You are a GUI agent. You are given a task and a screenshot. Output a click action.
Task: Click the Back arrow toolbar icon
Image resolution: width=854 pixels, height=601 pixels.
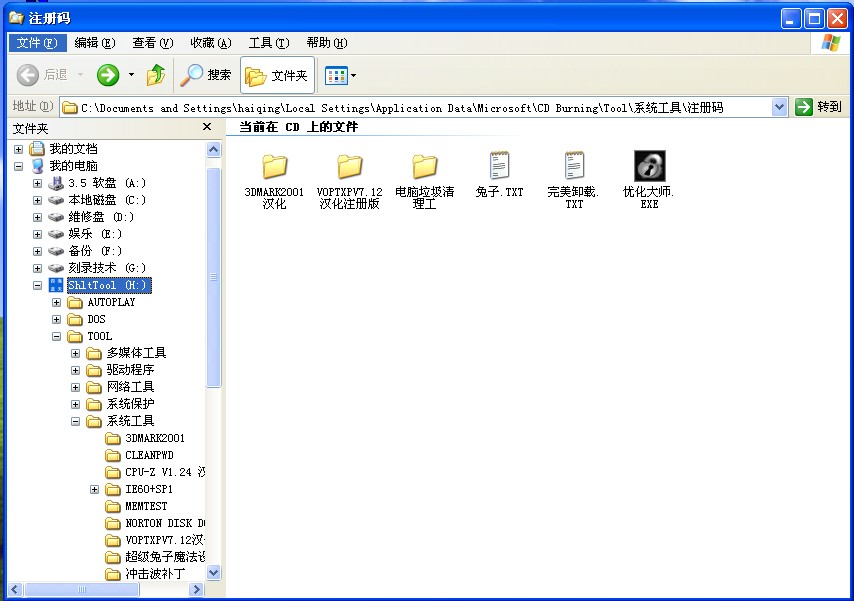pyautogui.click(x=28, y=75)
